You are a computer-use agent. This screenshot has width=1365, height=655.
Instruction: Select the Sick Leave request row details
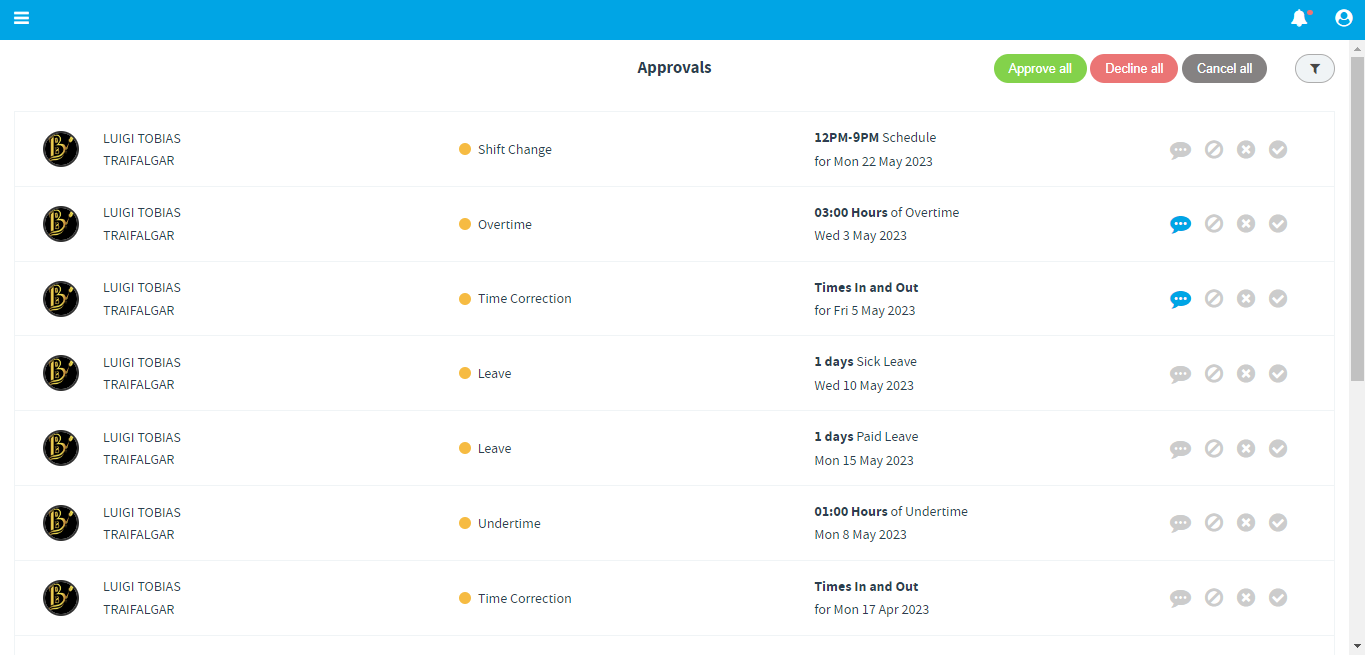point(865,373)
